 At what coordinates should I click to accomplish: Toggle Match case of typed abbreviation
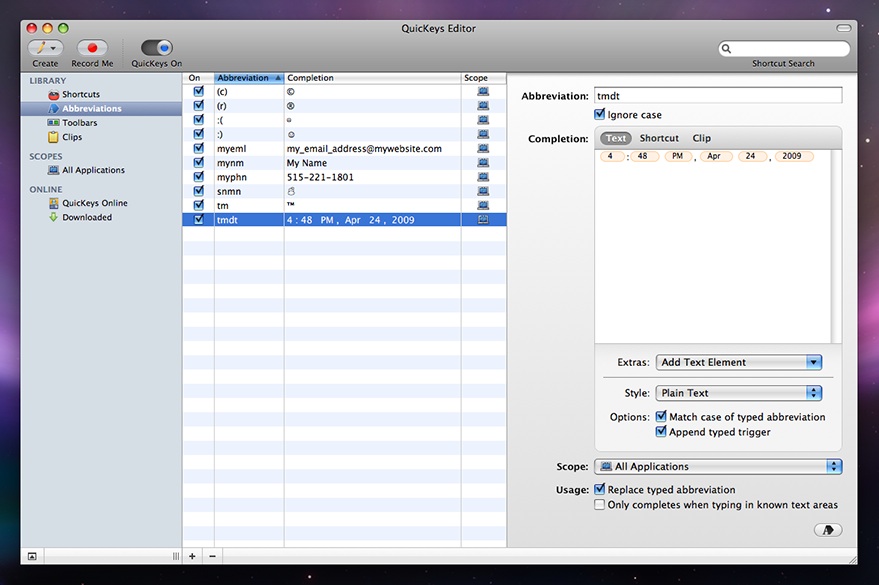click(661, 416)
